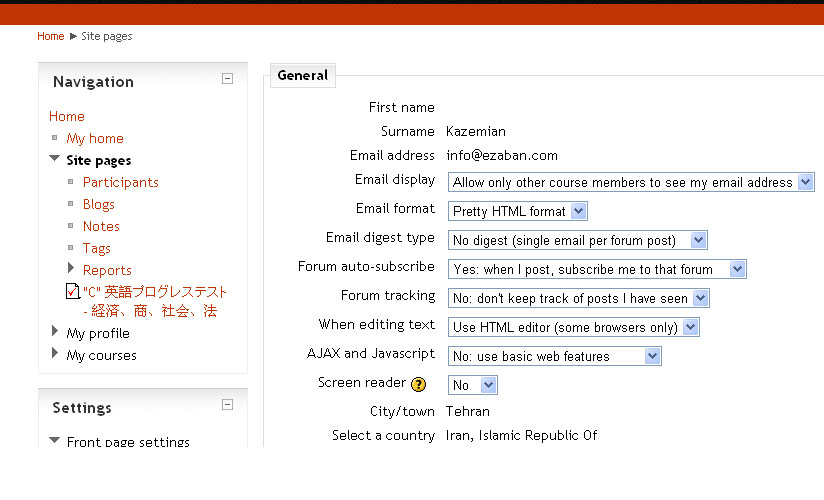This screenshot has height=500, width=824.
Task: Open the Email display dropdown
Action: coord(631,182)
